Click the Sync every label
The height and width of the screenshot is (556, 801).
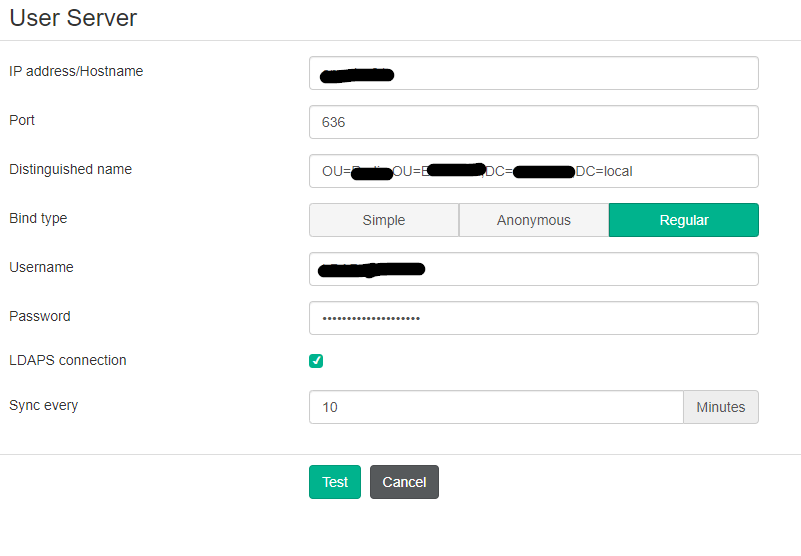43,405
